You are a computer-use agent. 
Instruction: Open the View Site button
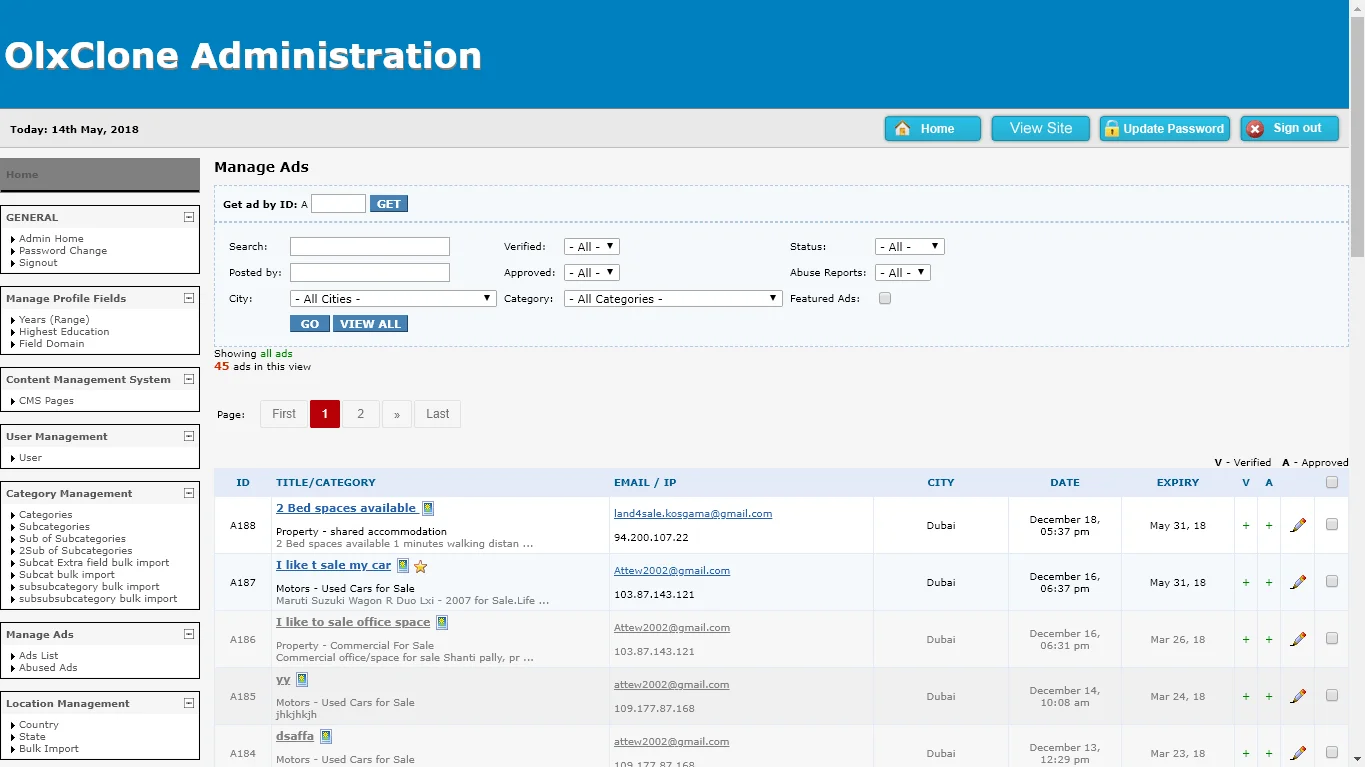pyautogui.click(x=1041, y=129)
